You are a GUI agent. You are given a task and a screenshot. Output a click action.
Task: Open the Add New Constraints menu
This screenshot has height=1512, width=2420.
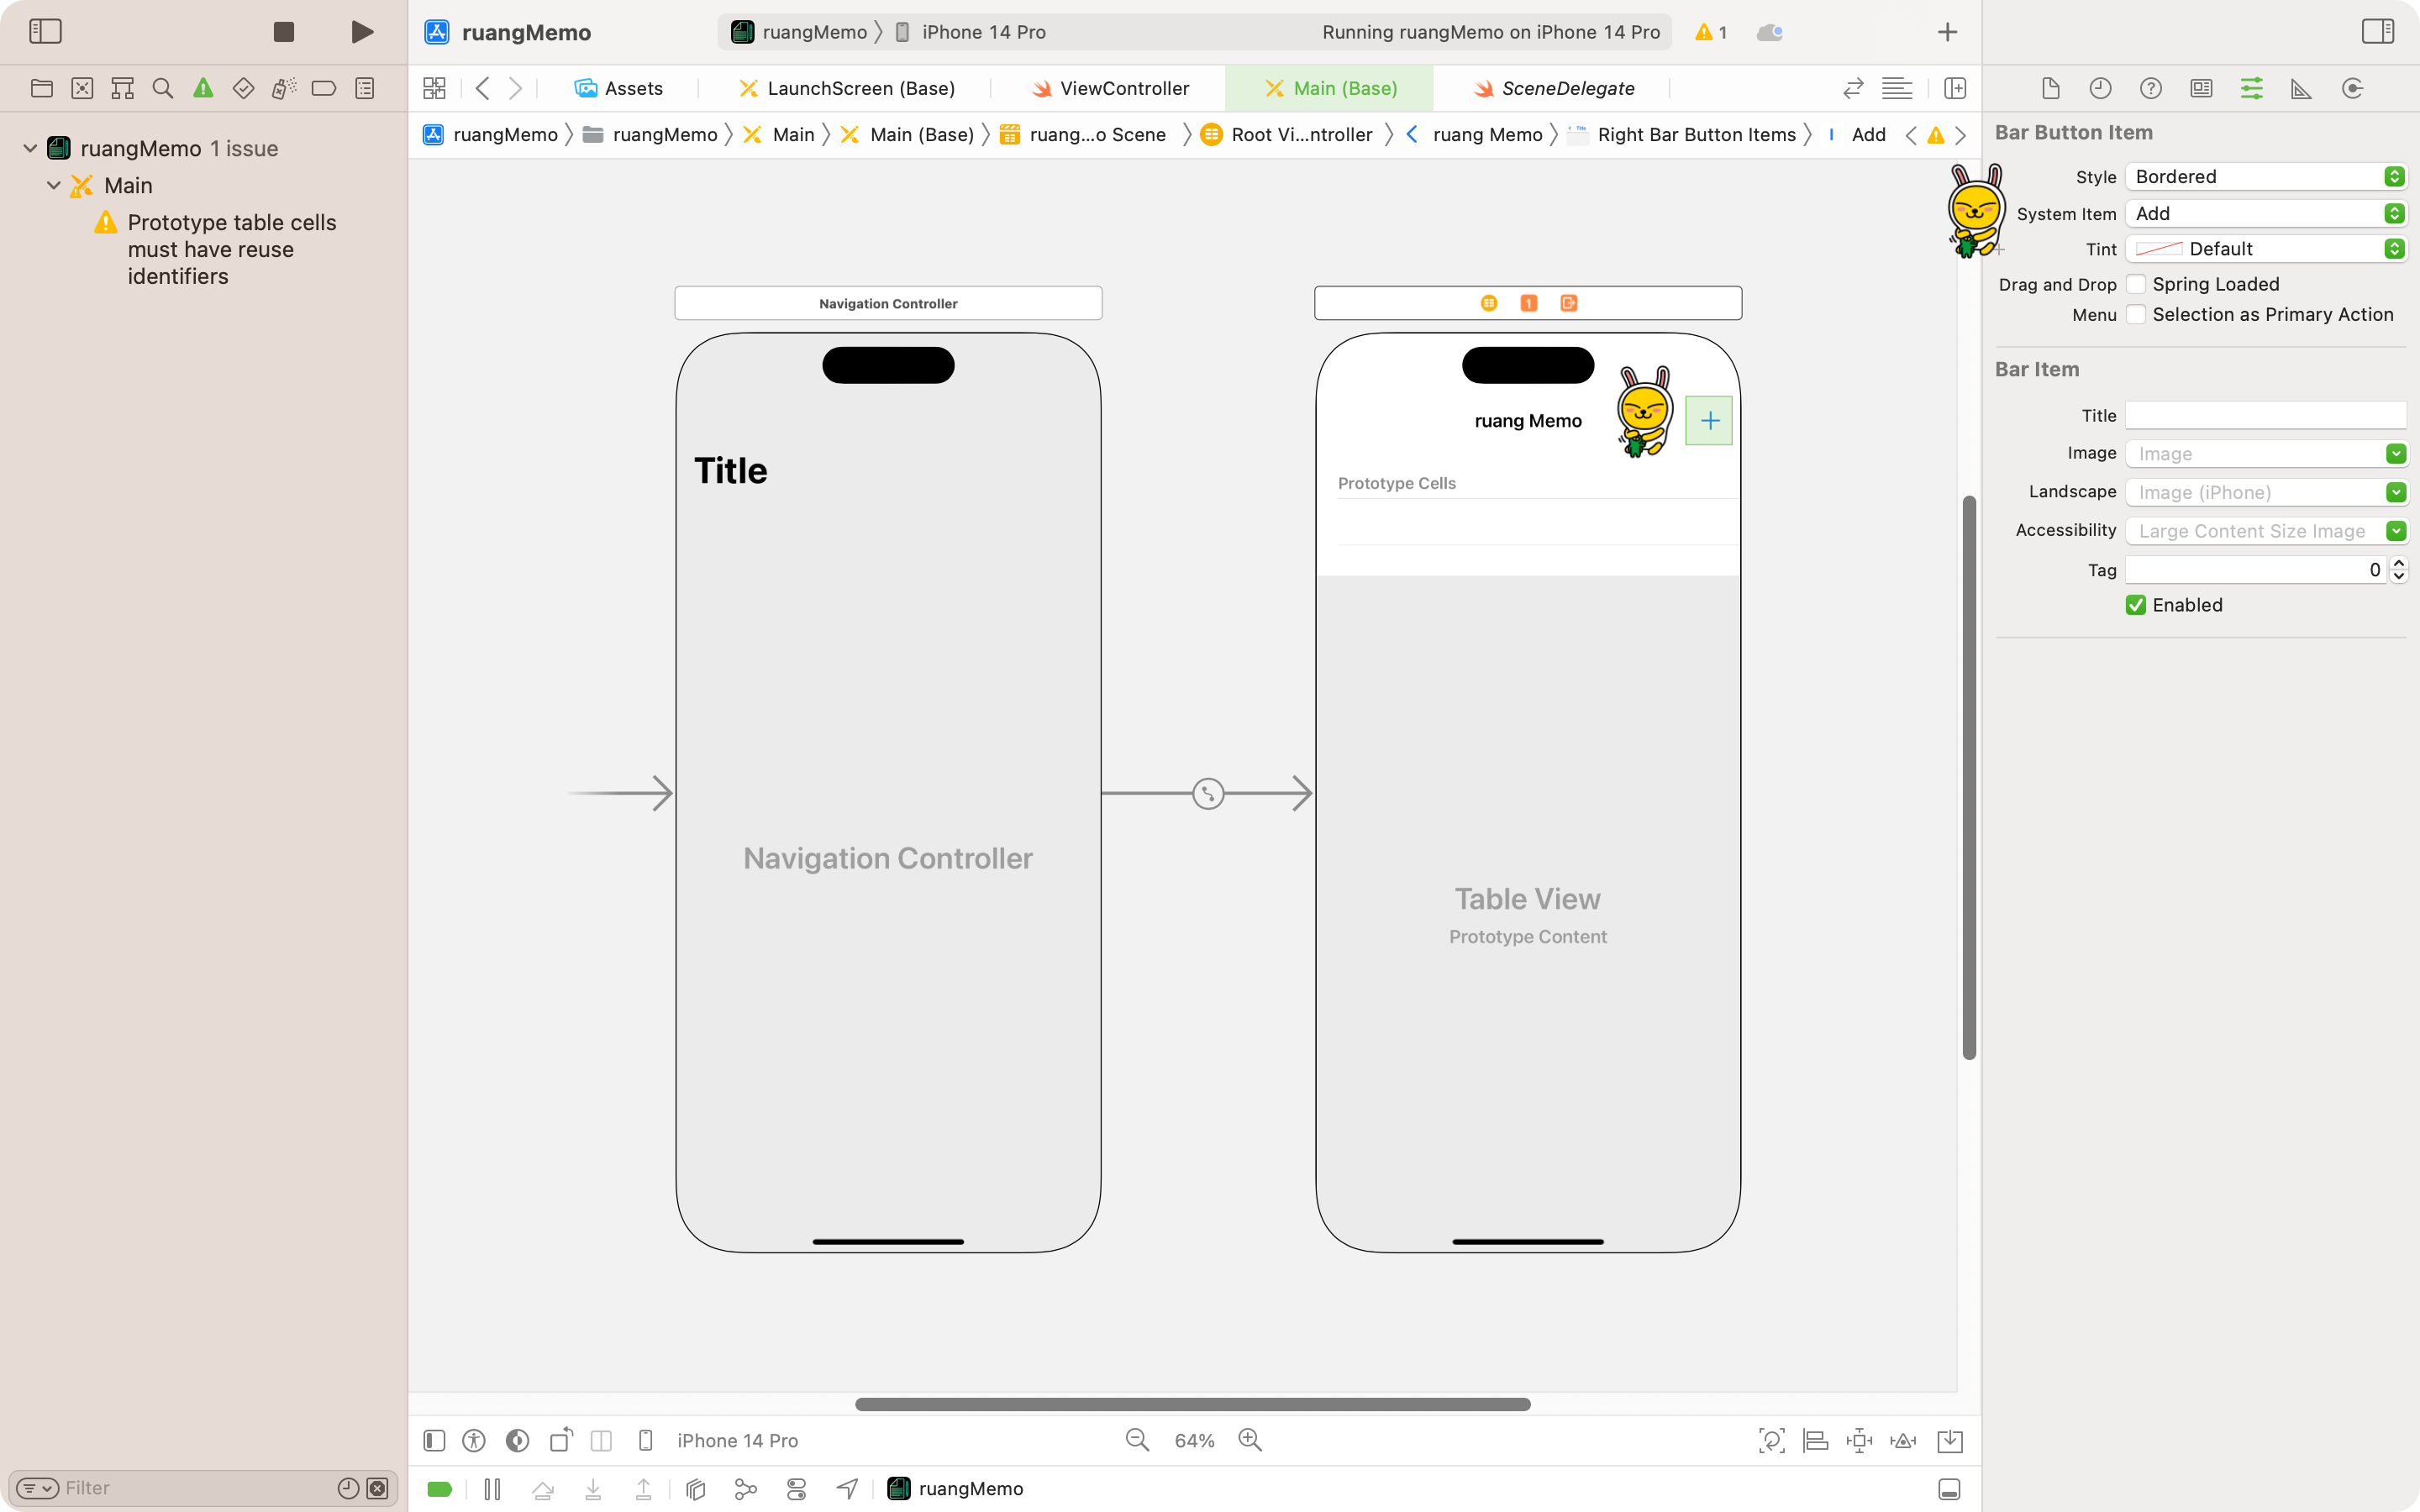coord(1859,1440)
